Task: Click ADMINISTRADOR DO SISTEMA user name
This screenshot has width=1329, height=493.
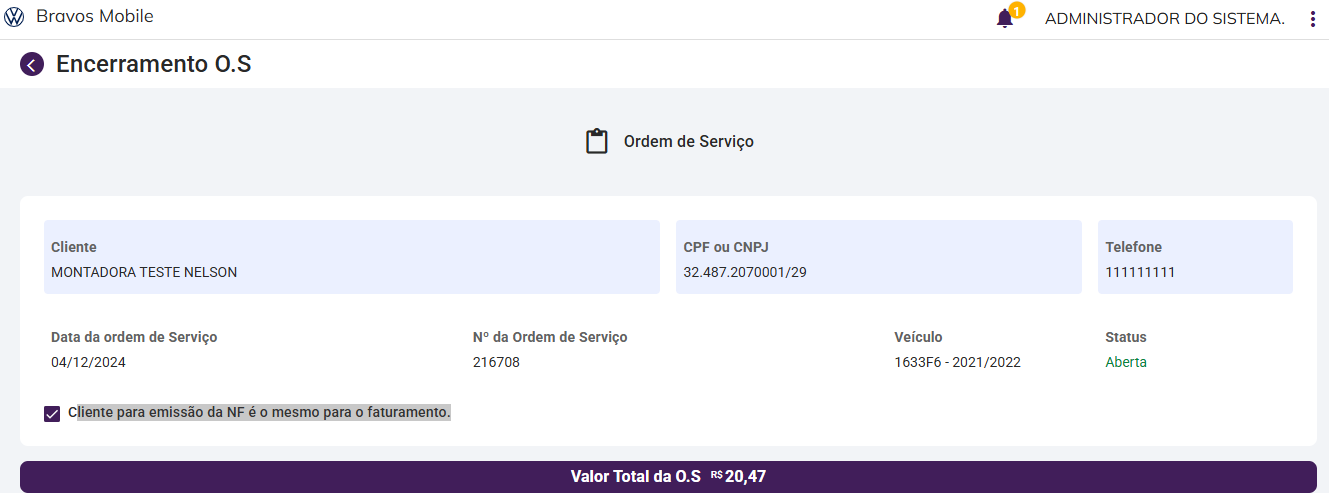Action: [x=1164, y=19]
